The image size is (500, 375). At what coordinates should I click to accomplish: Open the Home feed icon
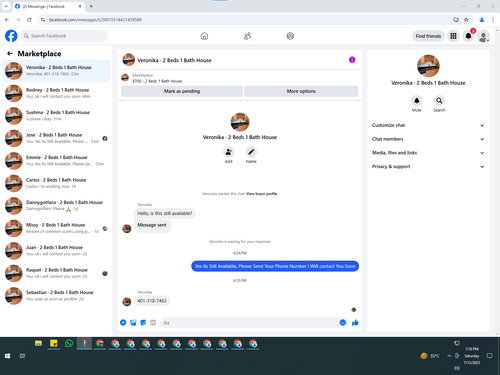point(204,36)
